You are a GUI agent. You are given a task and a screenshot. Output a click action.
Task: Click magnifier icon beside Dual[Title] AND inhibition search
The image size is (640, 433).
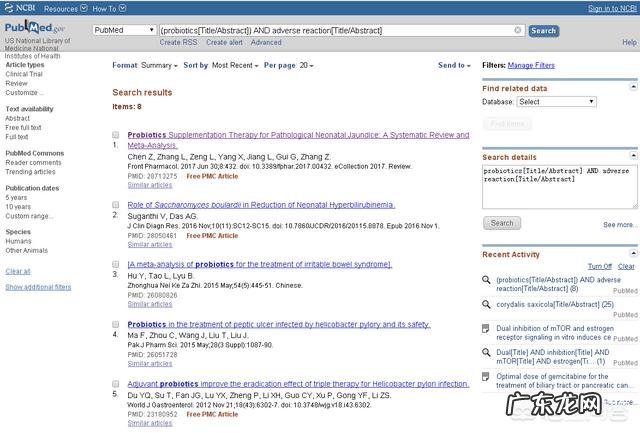pyautogui.click(x=486, y=352)
